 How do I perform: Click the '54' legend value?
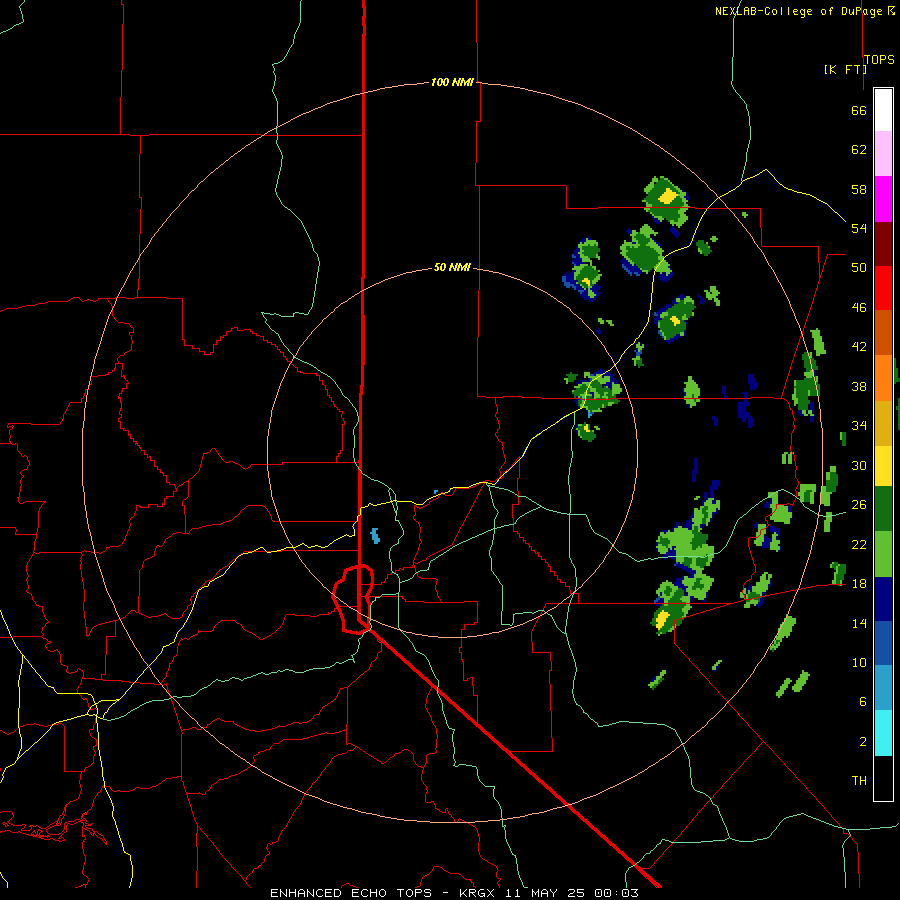point(859,228)
